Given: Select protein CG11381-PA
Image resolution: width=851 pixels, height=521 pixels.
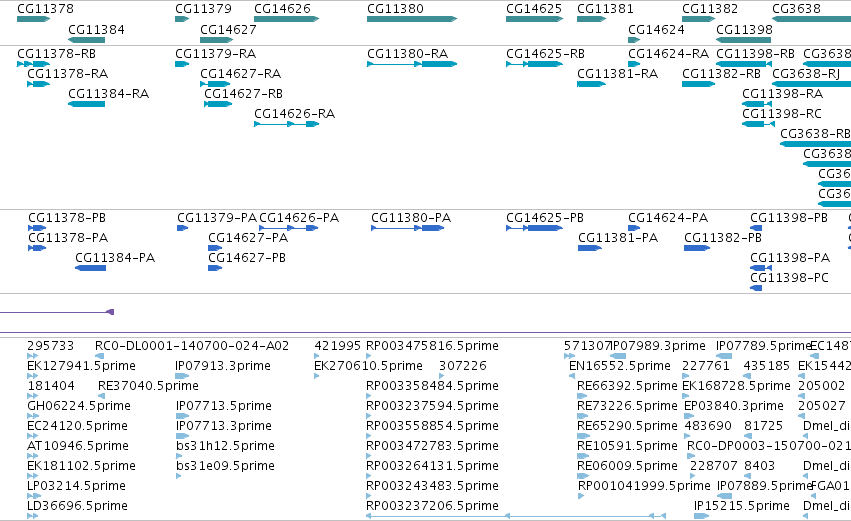Looking at the screenshot, I should (618, 238).
